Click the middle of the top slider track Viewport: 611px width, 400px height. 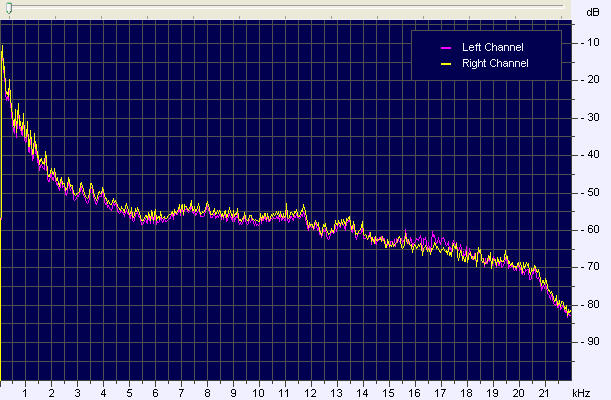(x=283, y=8)
